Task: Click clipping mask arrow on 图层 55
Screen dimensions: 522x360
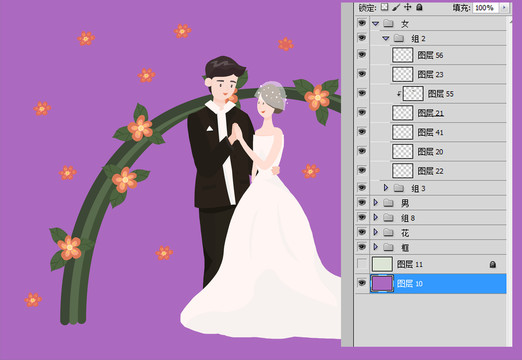Action: (399, 94)
